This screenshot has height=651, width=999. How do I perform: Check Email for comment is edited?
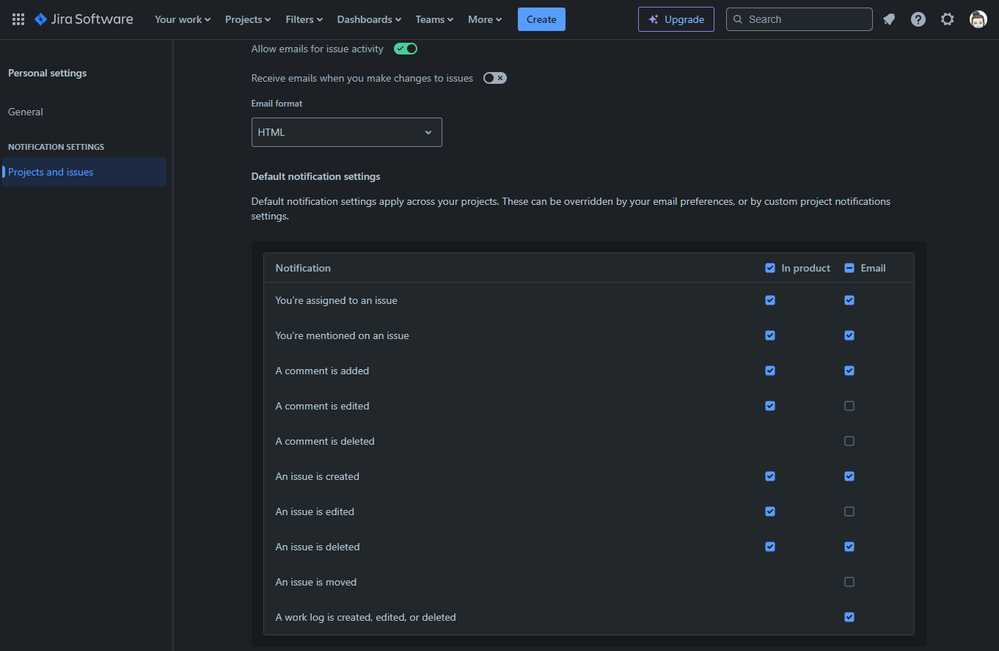[849, 406]
